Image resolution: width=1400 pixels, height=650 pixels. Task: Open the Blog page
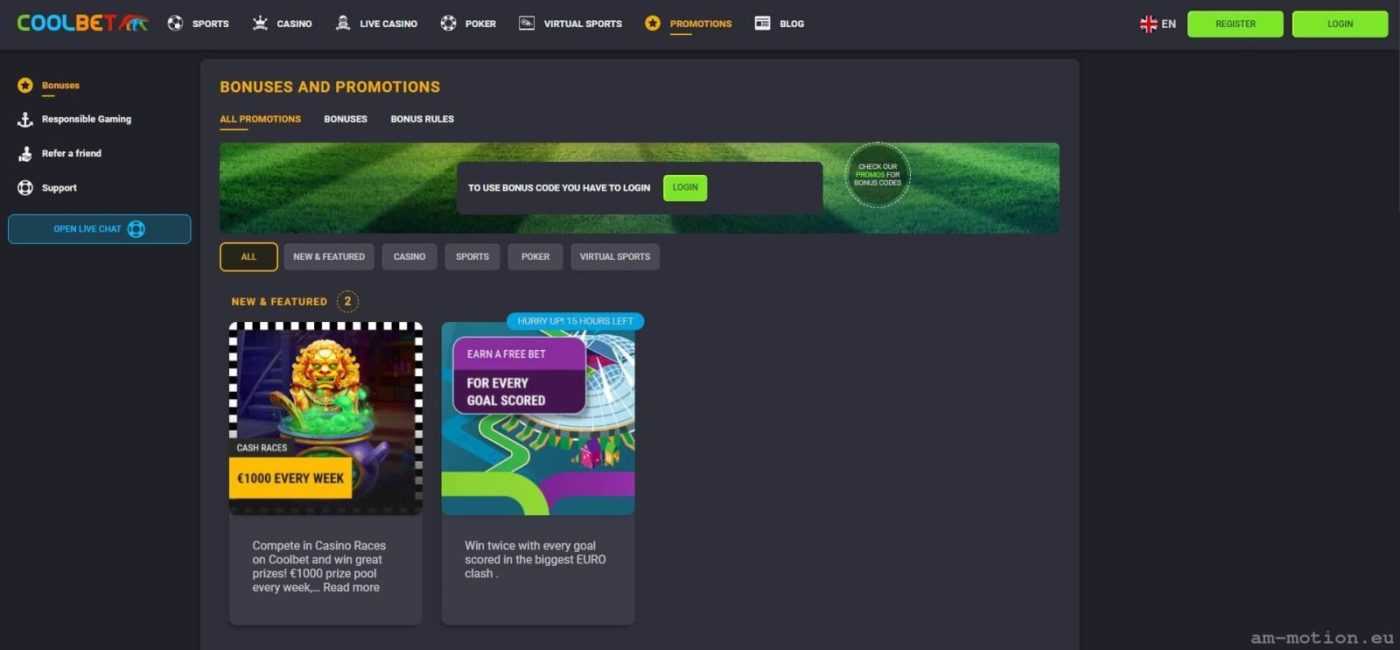[792, 24]
